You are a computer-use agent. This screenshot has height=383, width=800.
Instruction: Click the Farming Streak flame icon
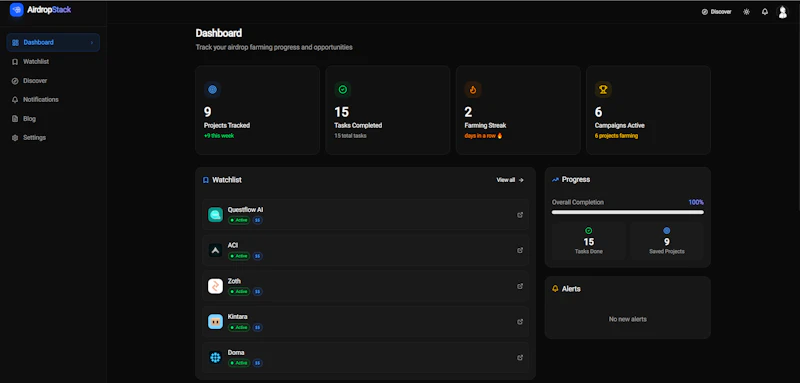pos(473,90)
